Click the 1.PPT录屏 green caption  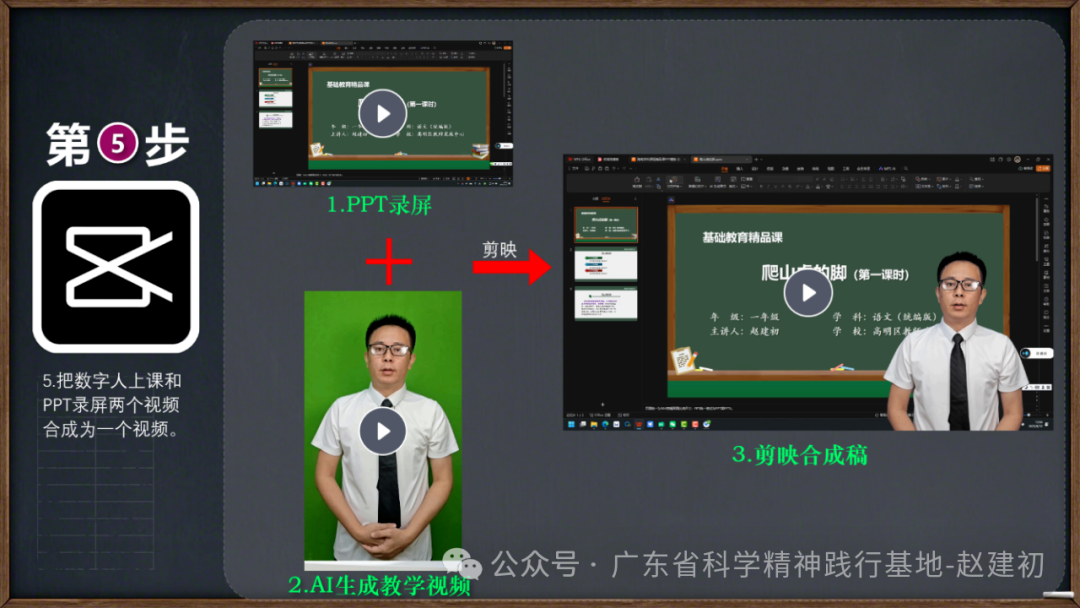tap(379, 205)
